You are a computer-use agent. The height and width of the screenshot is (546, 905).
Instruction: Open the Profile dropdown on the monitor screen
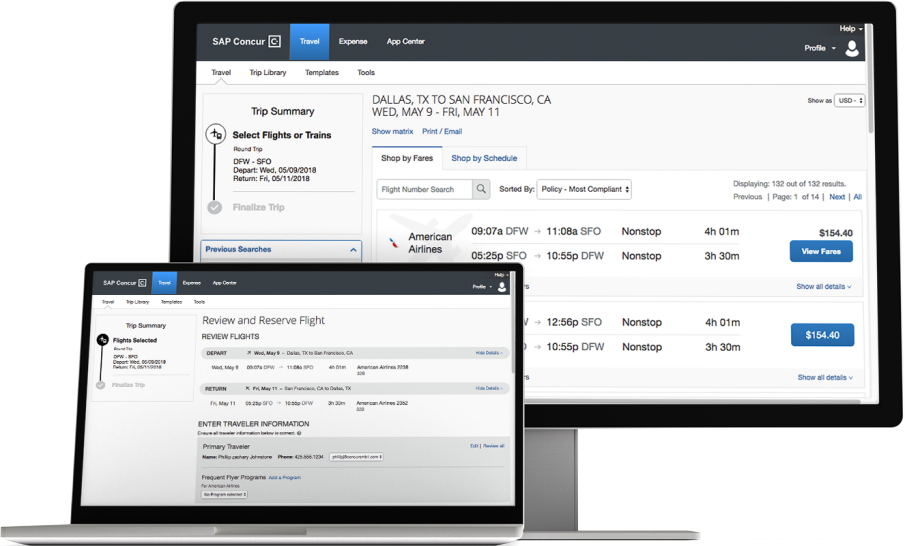click(820, 48)
